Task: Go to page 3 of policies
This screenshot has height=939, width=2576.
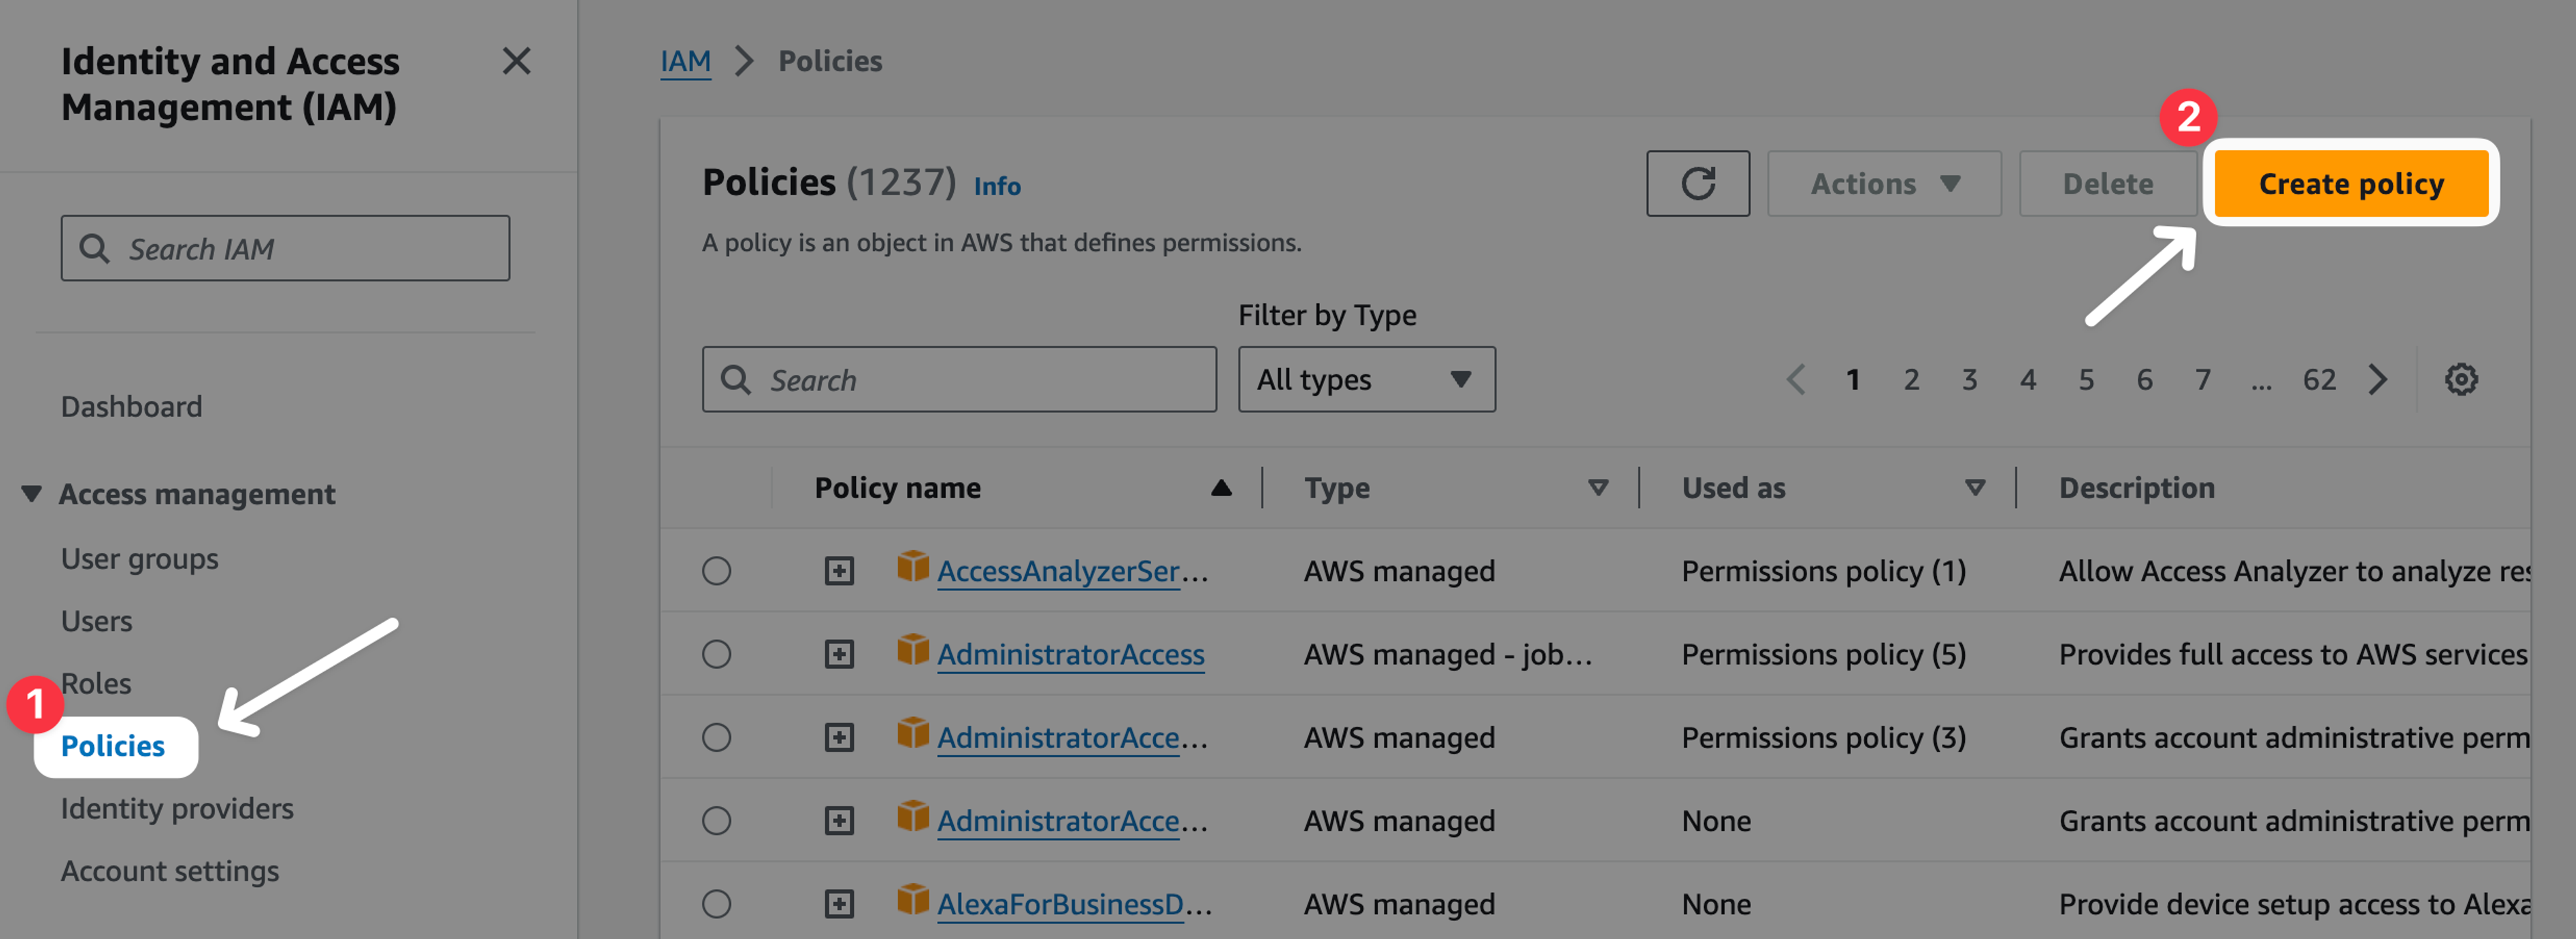Action: click(1969, 379)
